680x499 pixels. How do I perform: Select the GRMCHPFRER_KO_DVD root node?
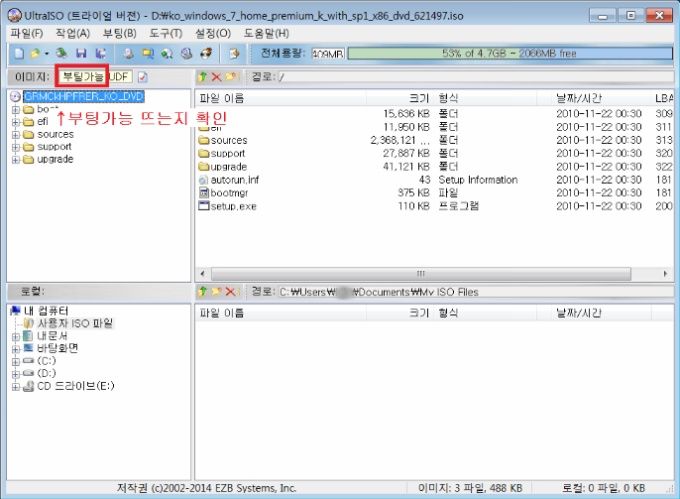84,96
